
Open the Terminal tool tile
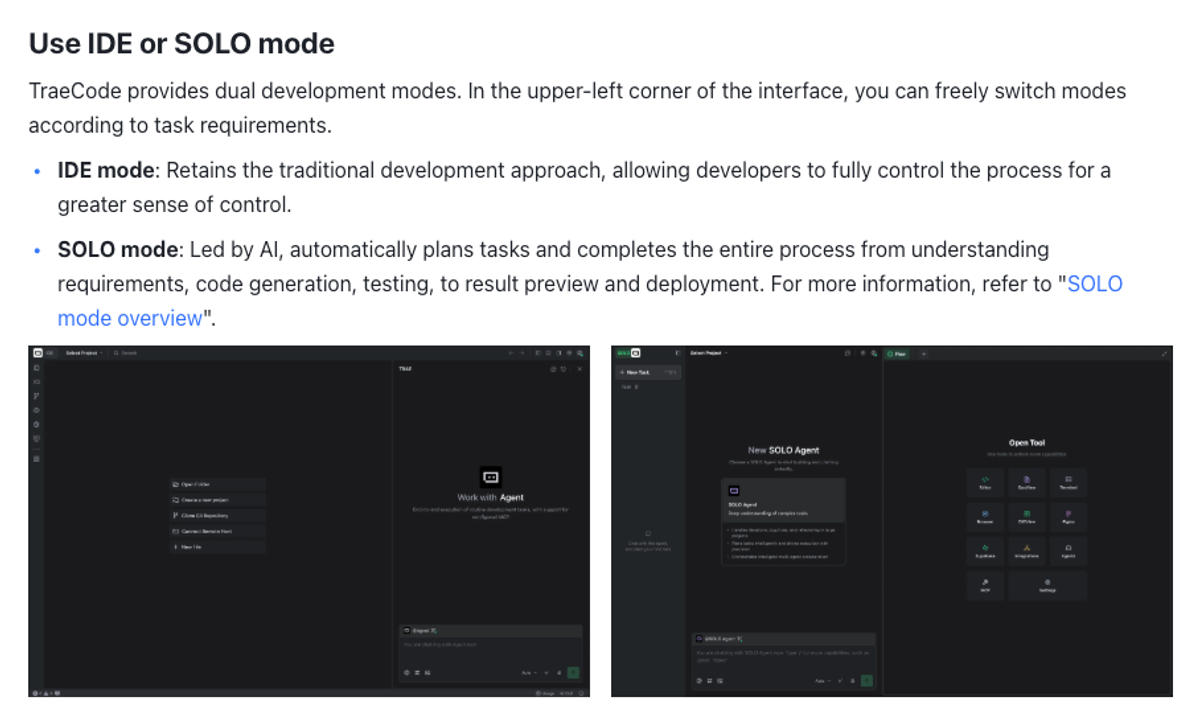pyautogui.click(x=1068, y=483)
